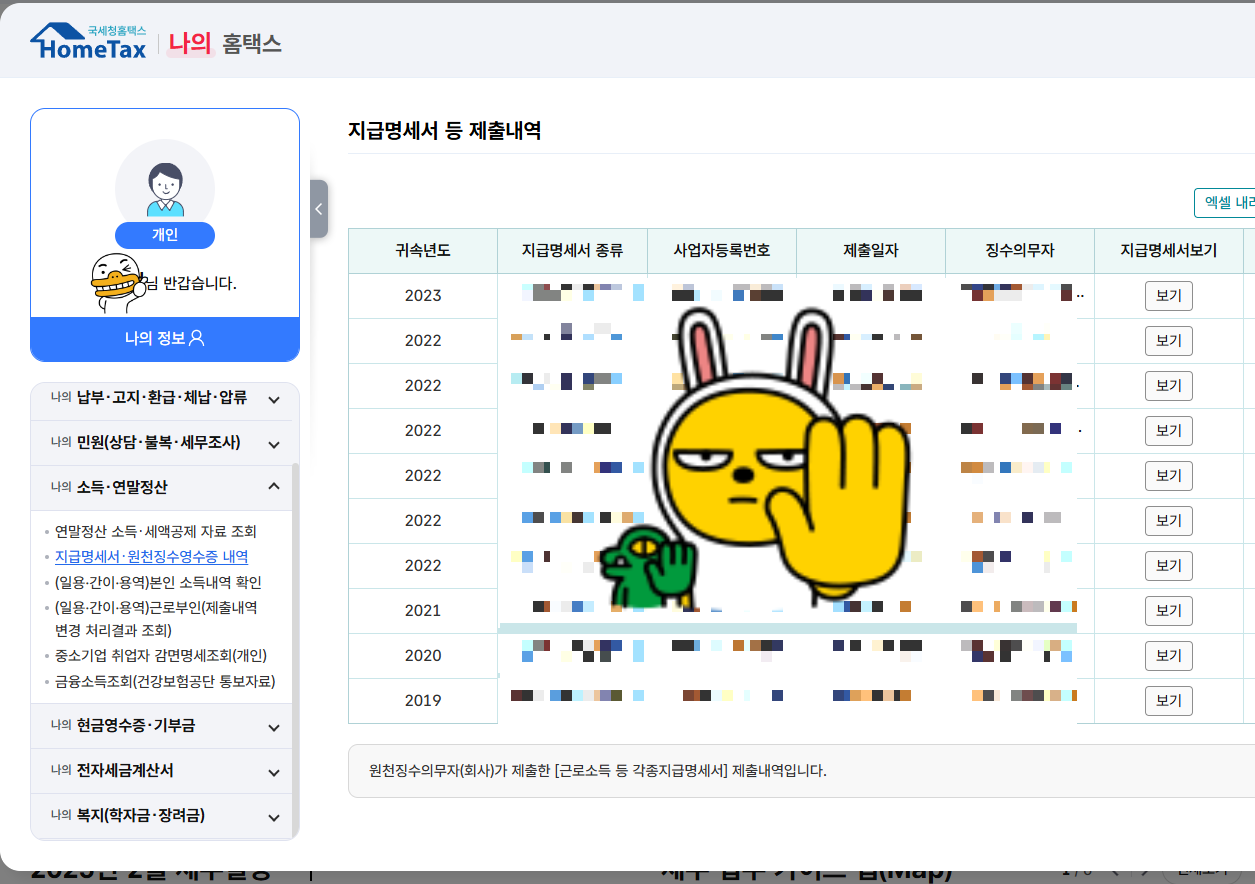Screen dimensions: 1255x884
Task: Click 지급명세서 종류 column header
Action: point(572,251)
